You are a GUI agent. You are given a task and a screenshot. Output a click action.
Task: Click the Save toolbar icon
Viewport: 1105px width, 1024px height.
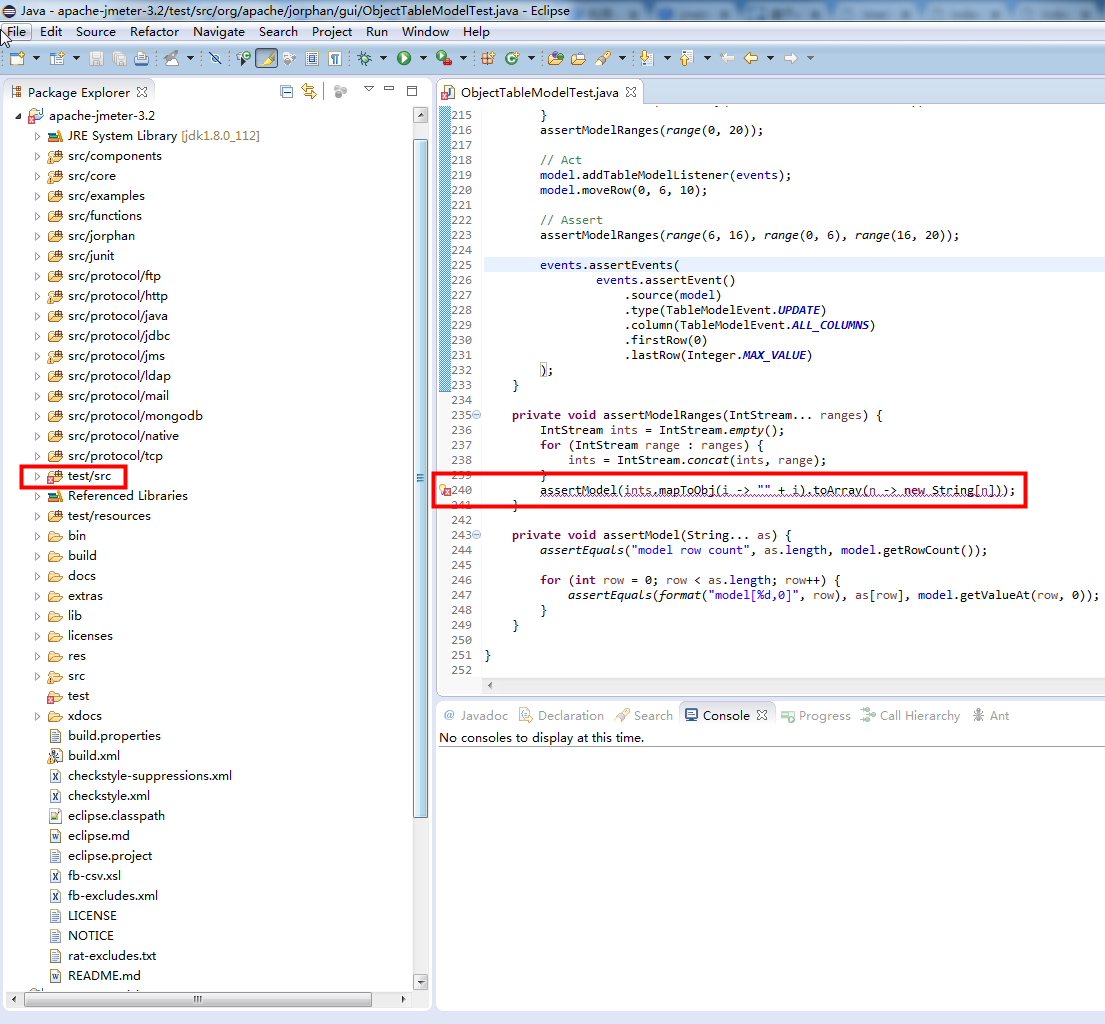(97, 58)
